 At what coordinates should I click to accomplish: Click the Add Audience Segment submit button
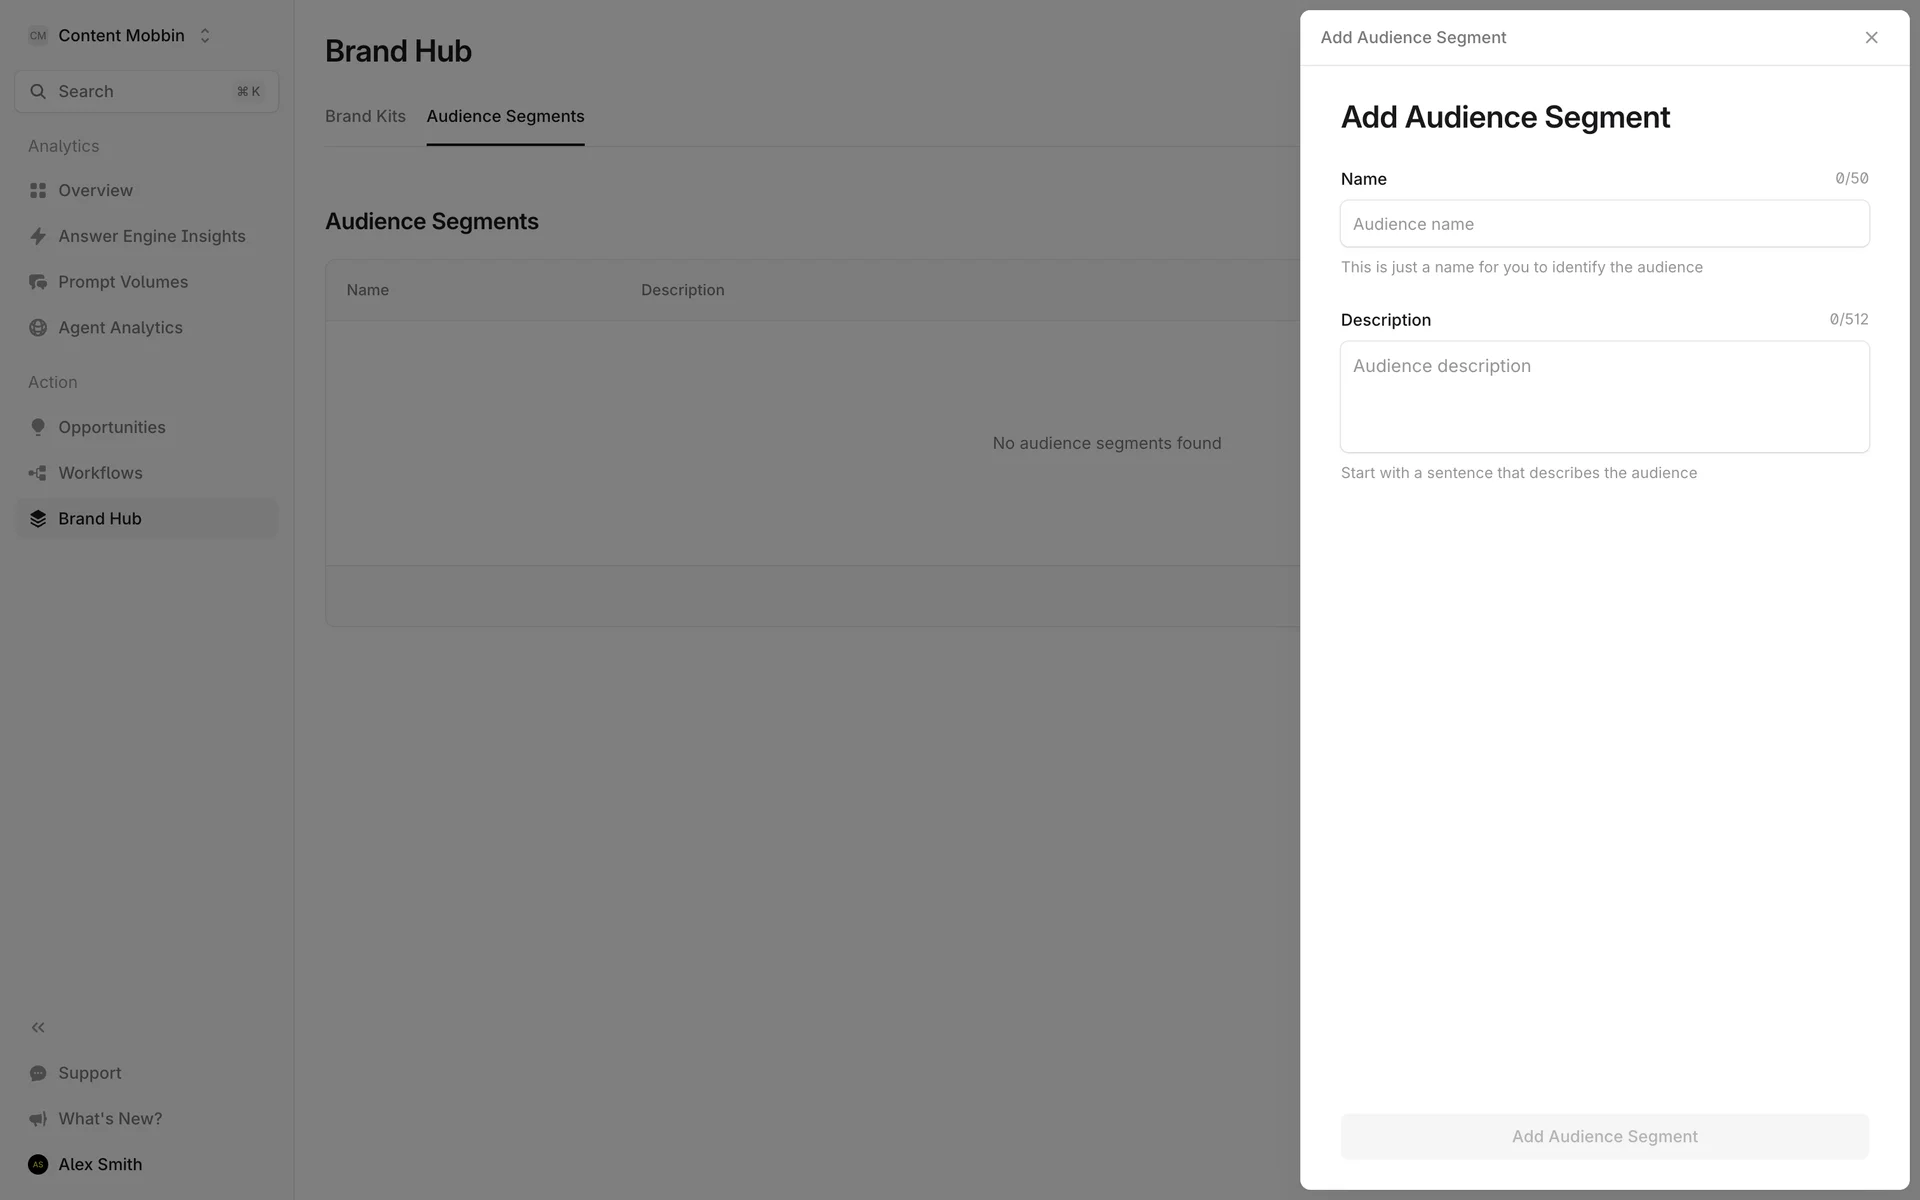click(1604, 1136)
